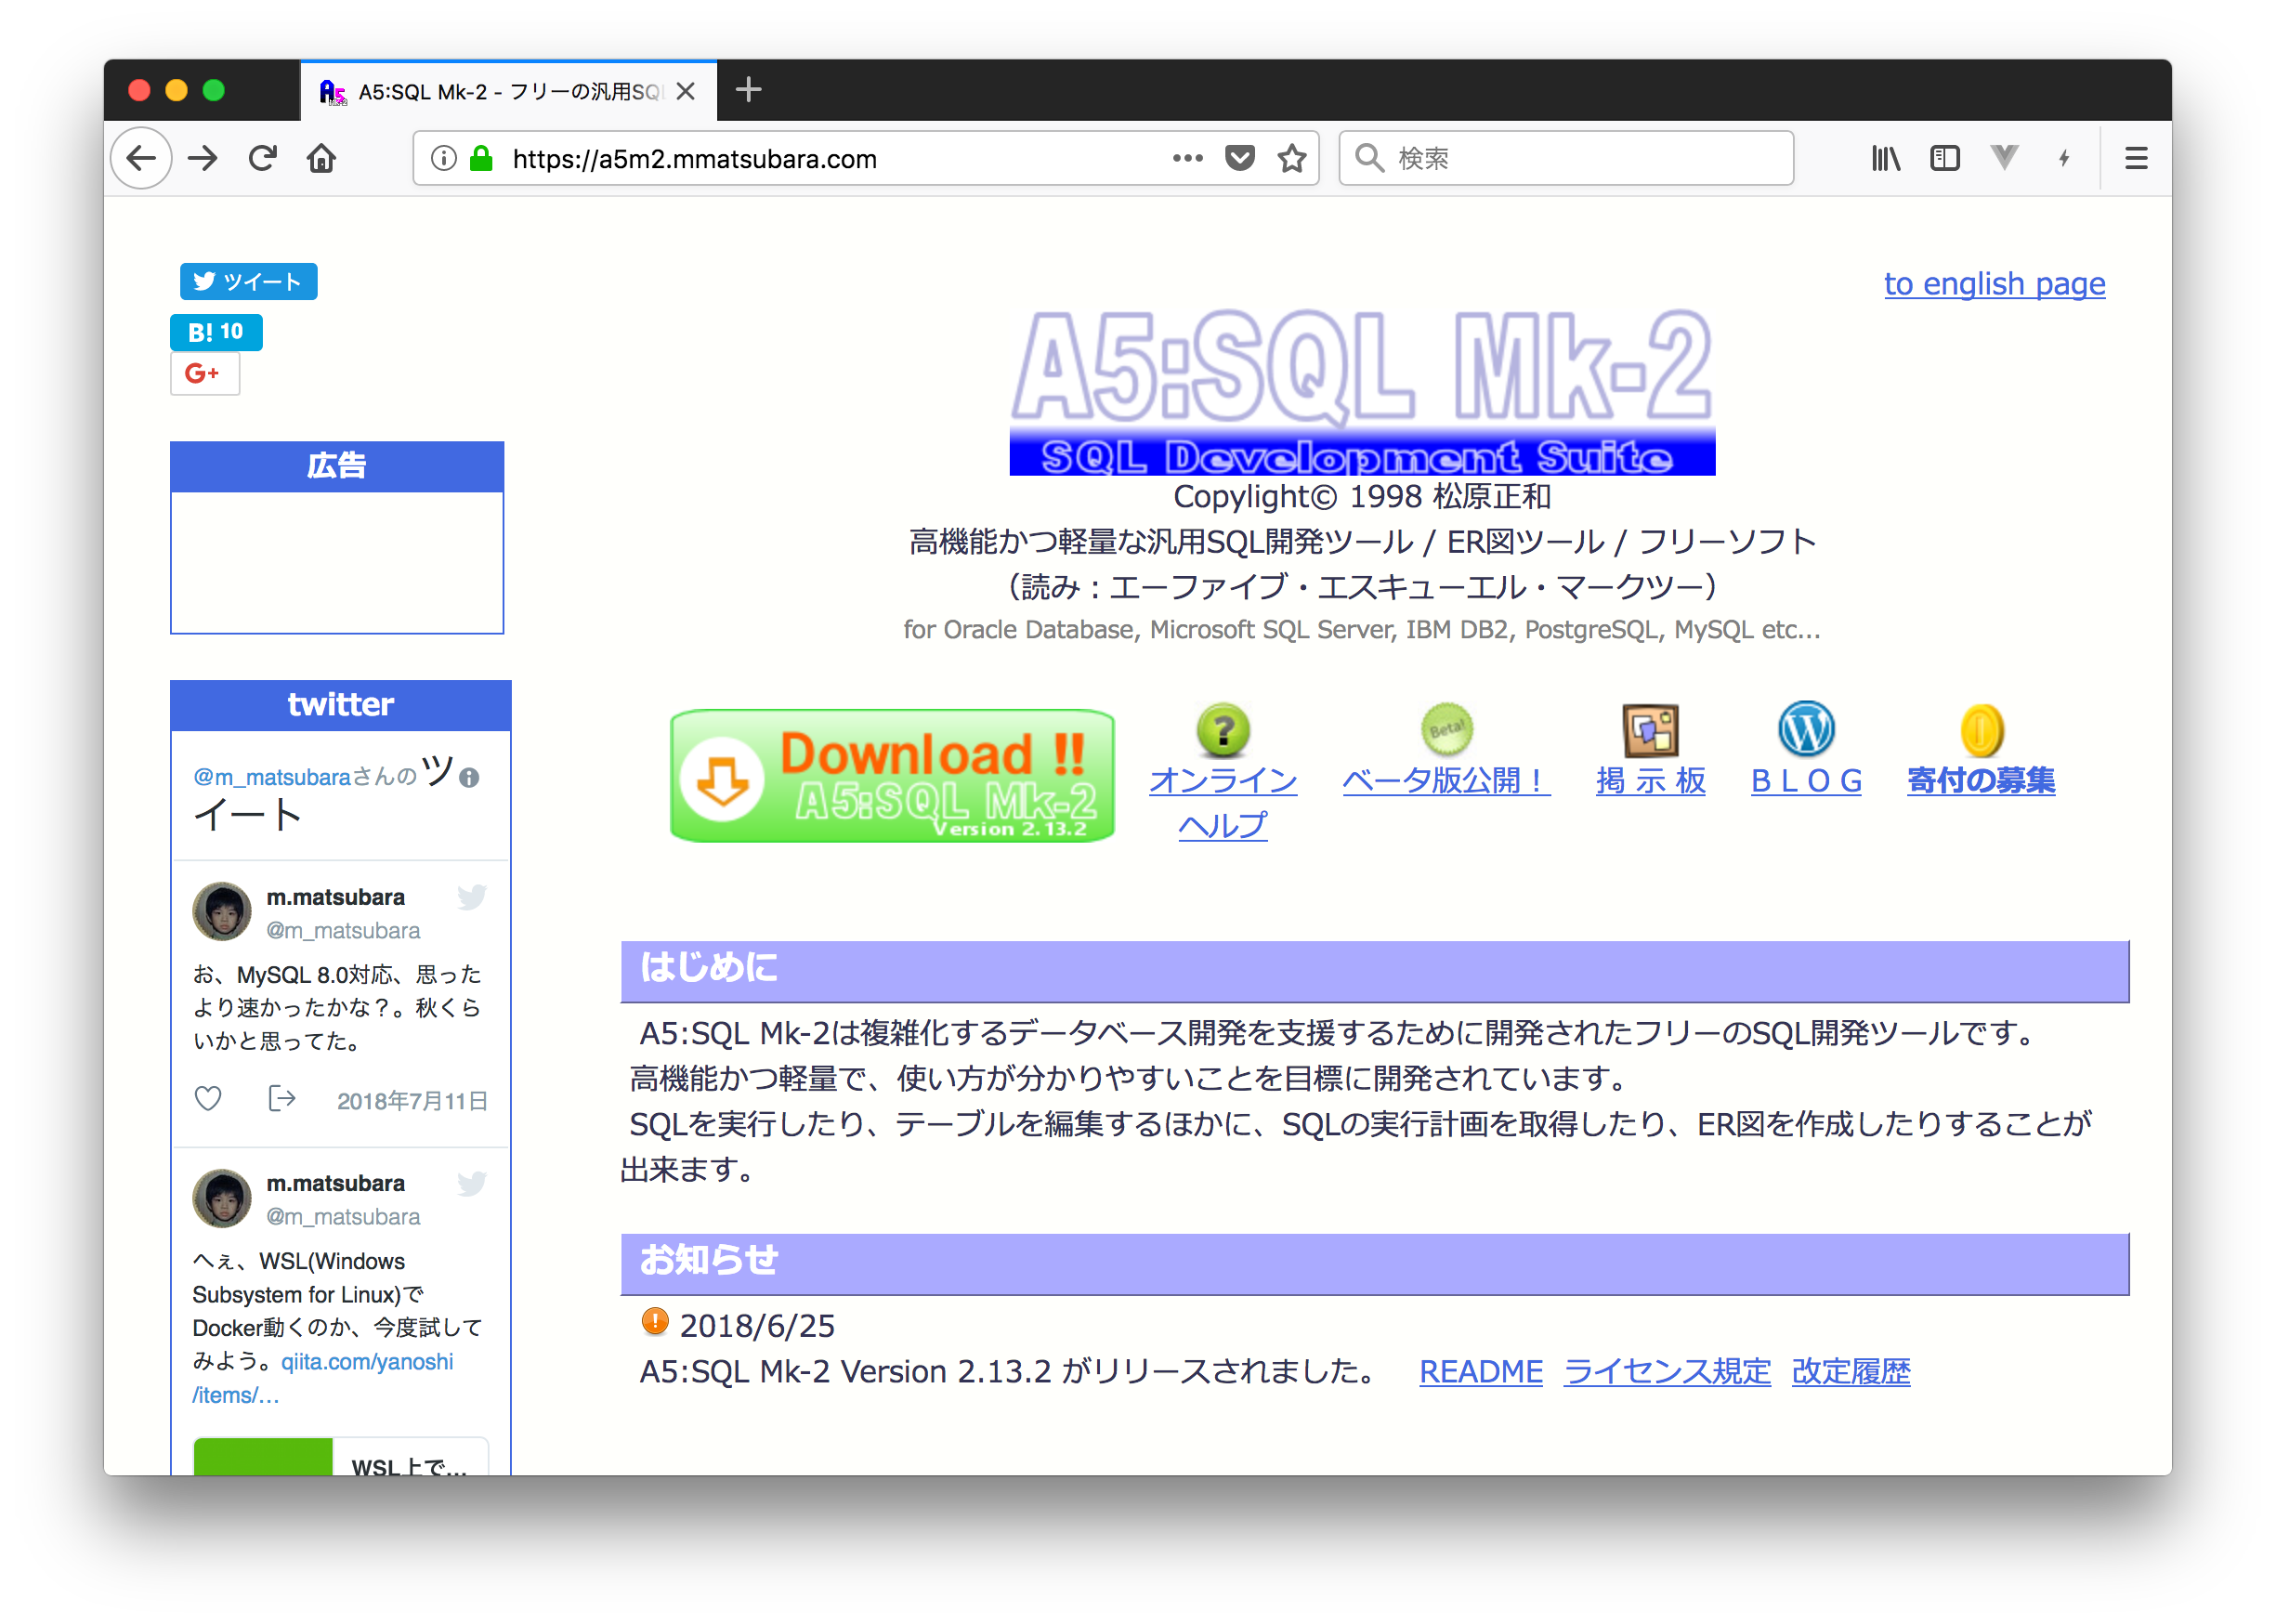
Task: Click the question mark online help icon
Action: pos(1222,730)
